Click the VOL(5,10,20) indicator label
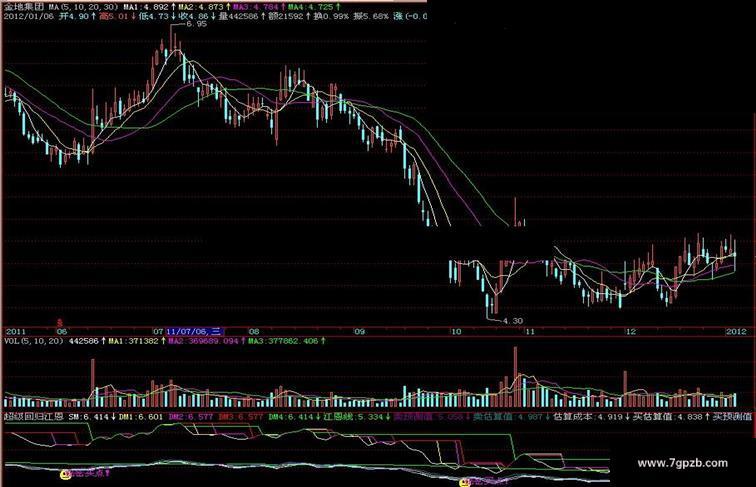 tap(34, 341)
